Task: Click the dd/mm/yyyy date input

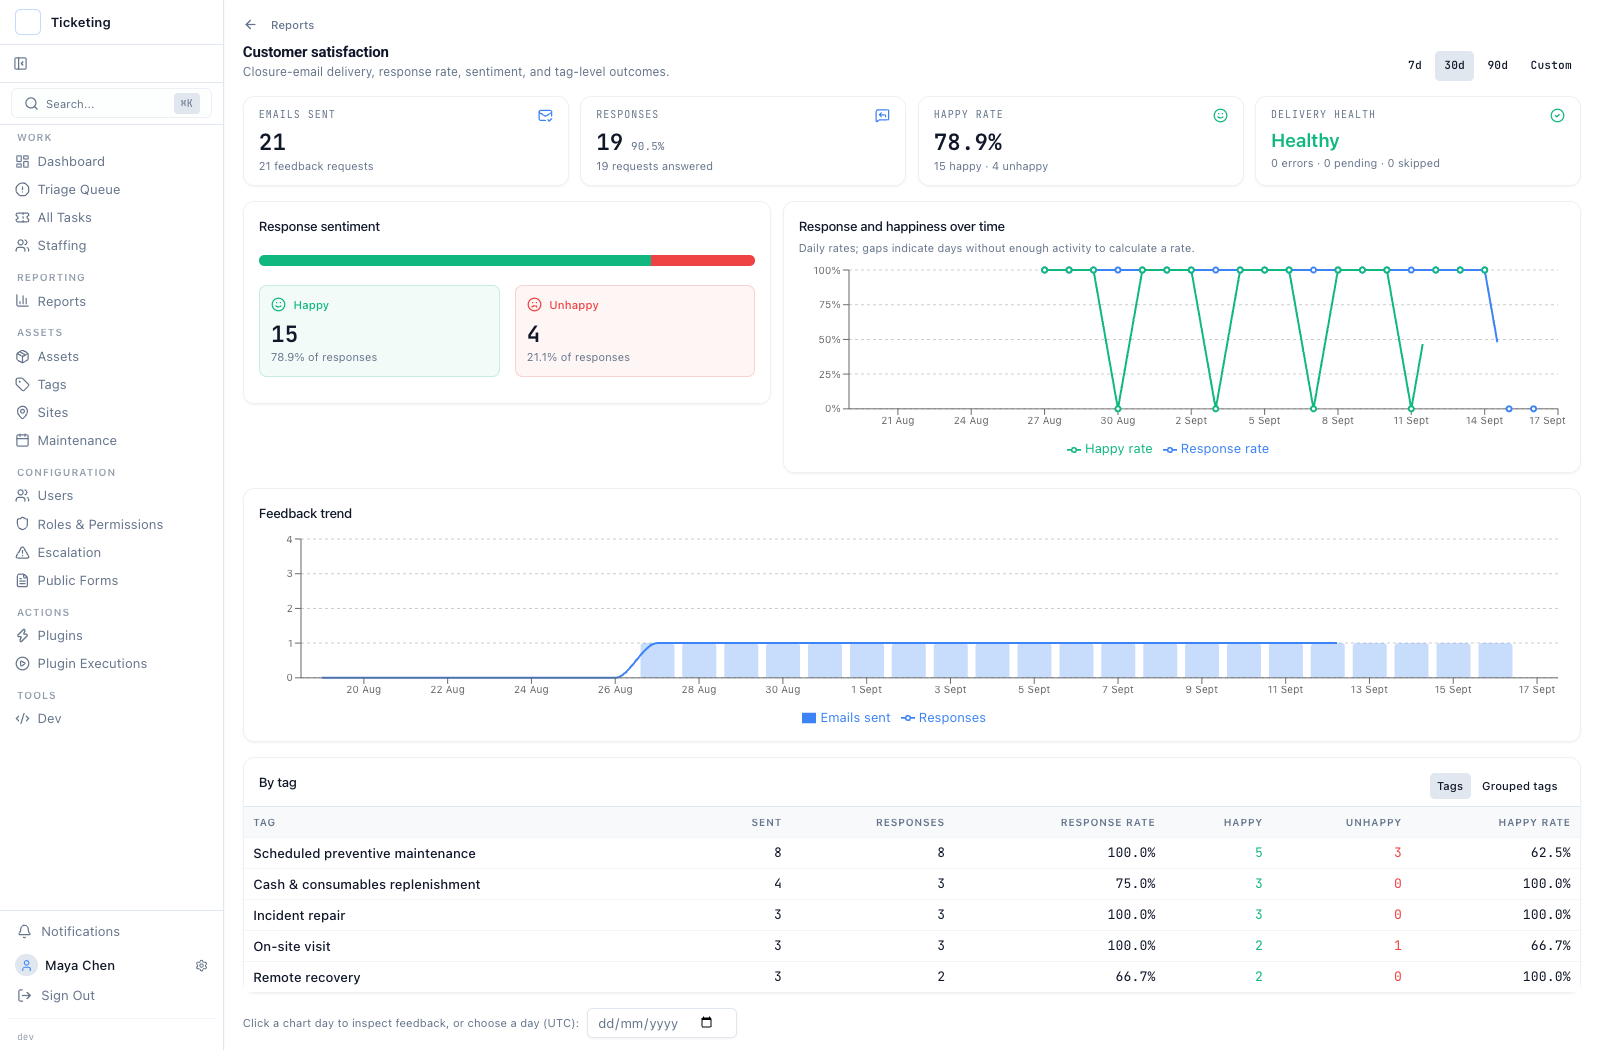Action: 662,1023
